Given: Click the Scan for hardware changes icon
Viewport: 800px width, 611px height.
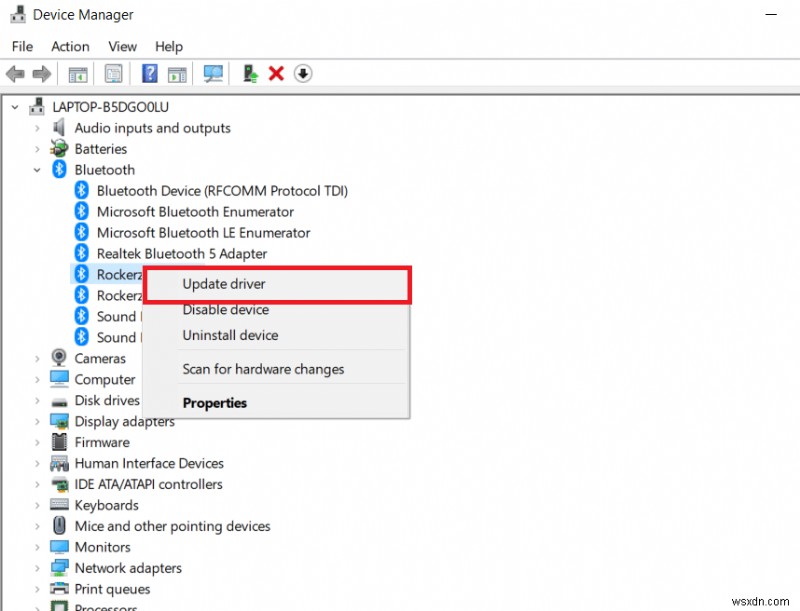Looking at the screenshot, I should click(213, 73).
